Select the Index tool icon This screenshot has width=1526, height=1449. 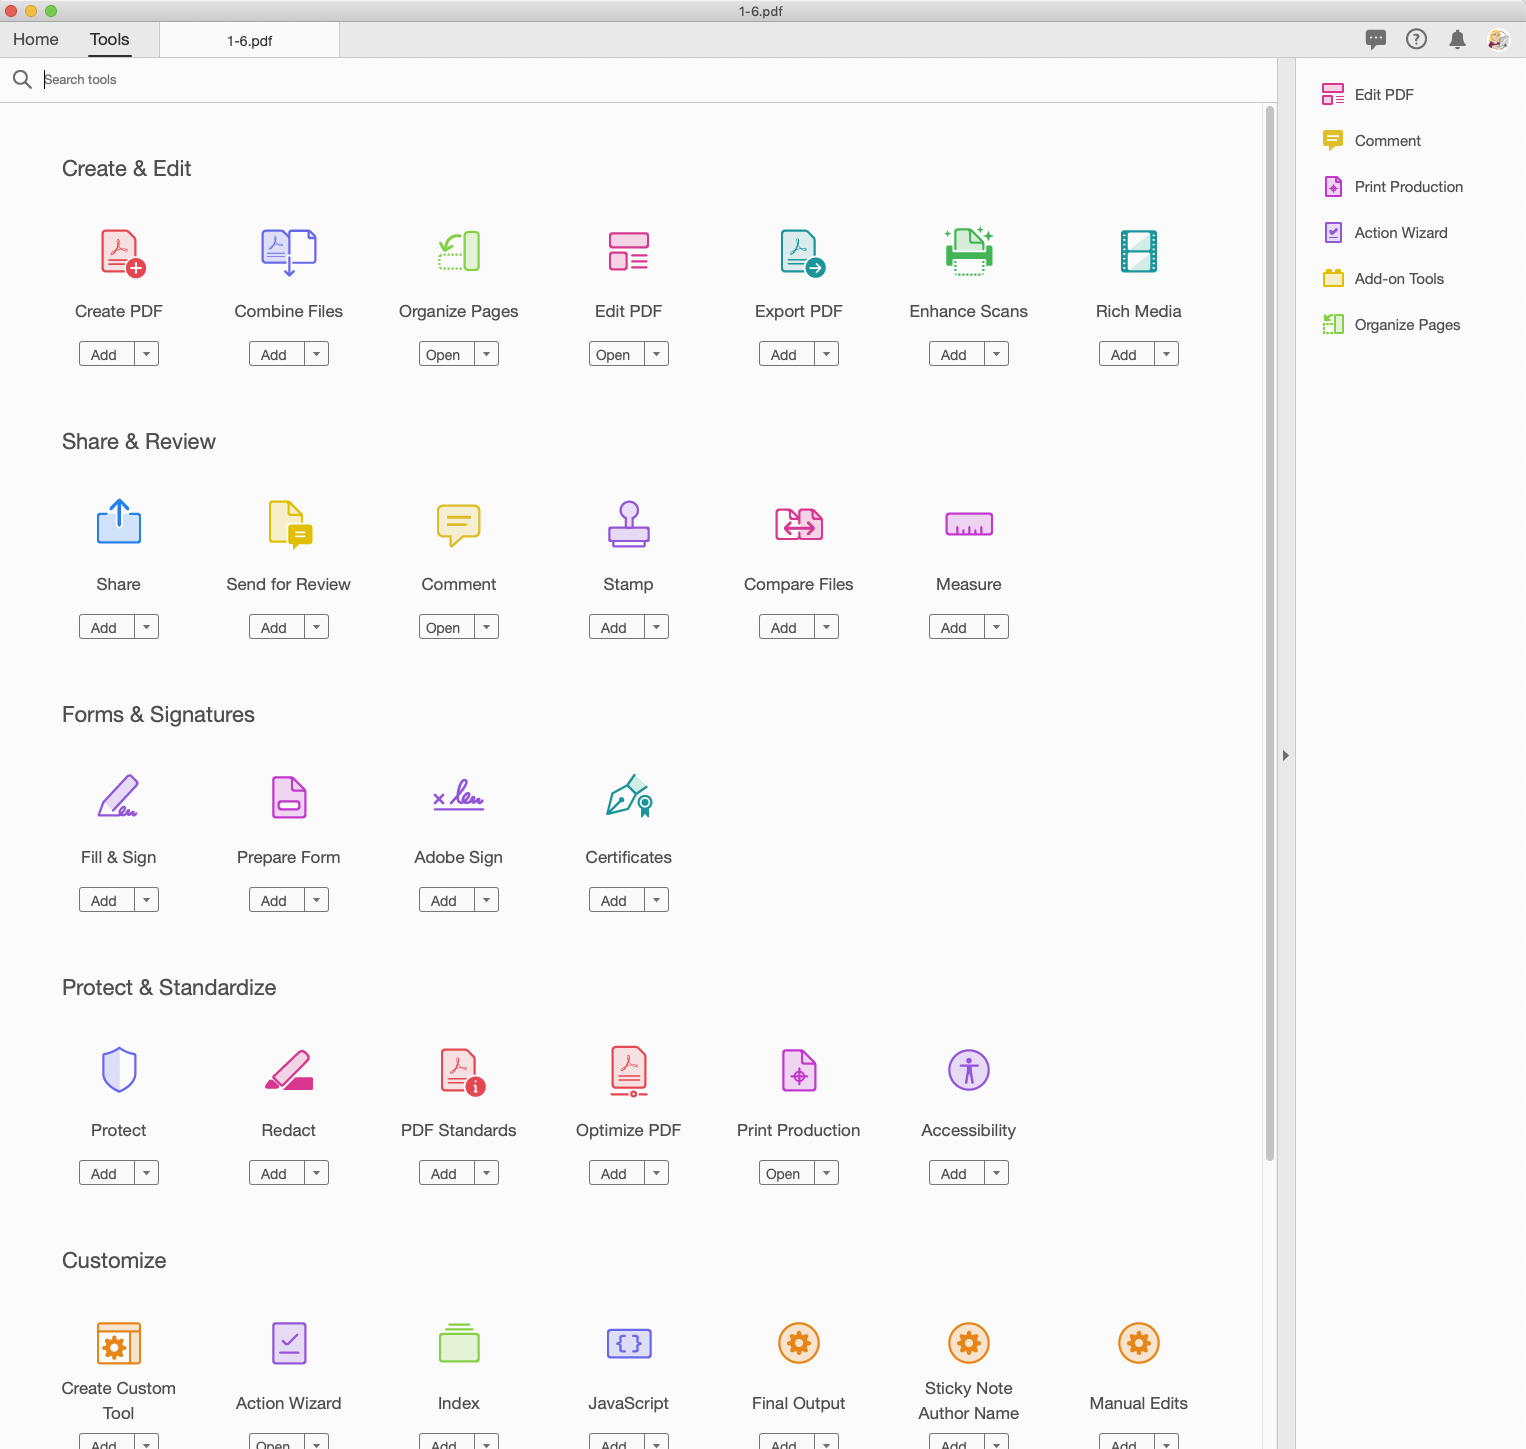tap(459, 1343)
